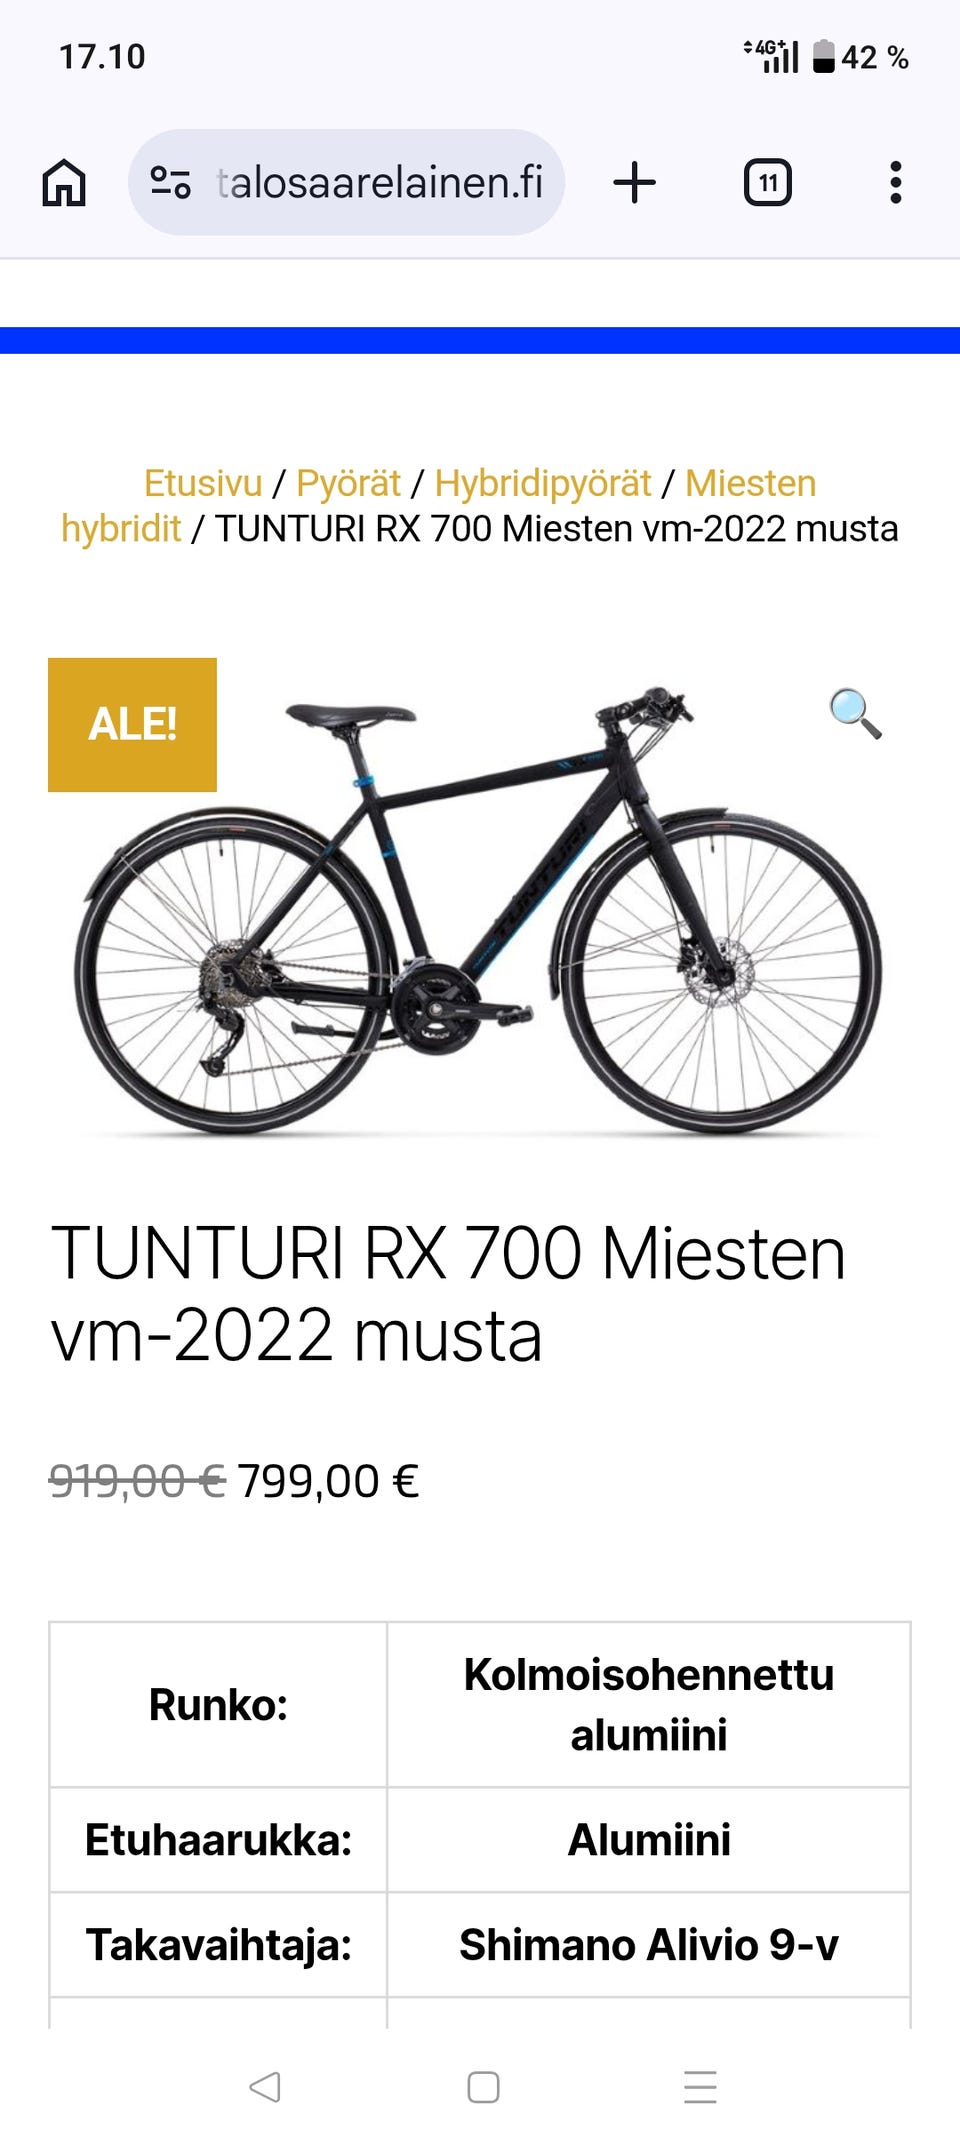Click the product title TUNTURI RX 700
The image size is (960, 2146).
448,1294
